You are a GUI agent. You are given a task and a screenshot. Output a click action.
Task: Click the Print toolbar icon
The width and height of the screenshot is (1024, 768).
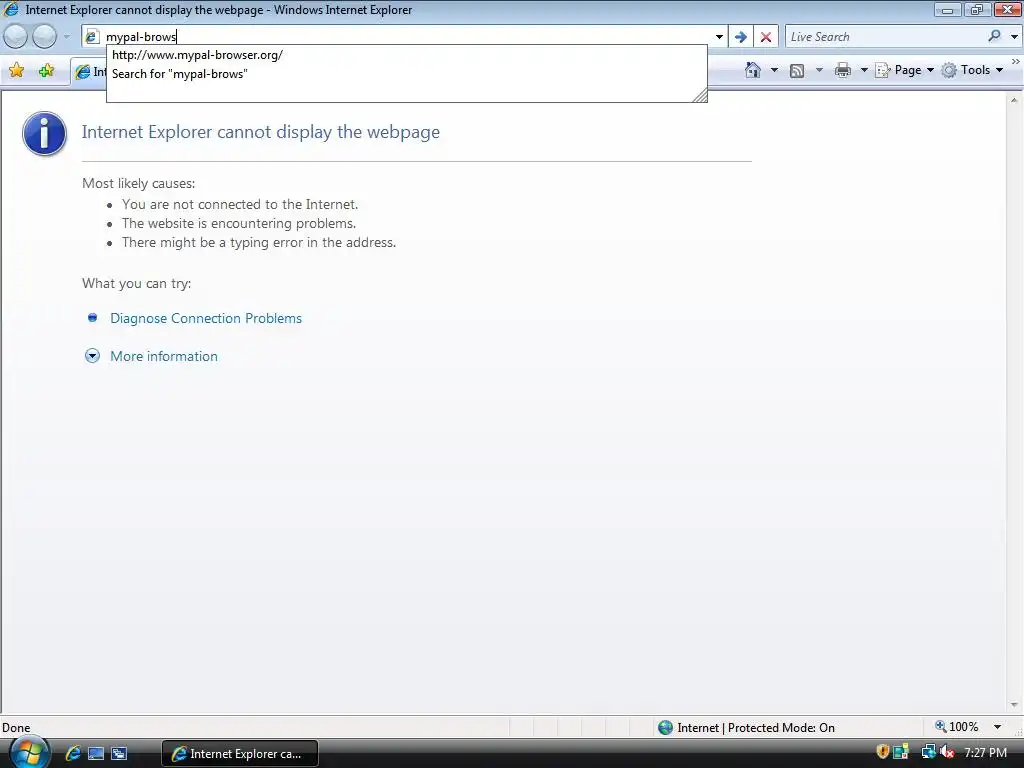843,70
